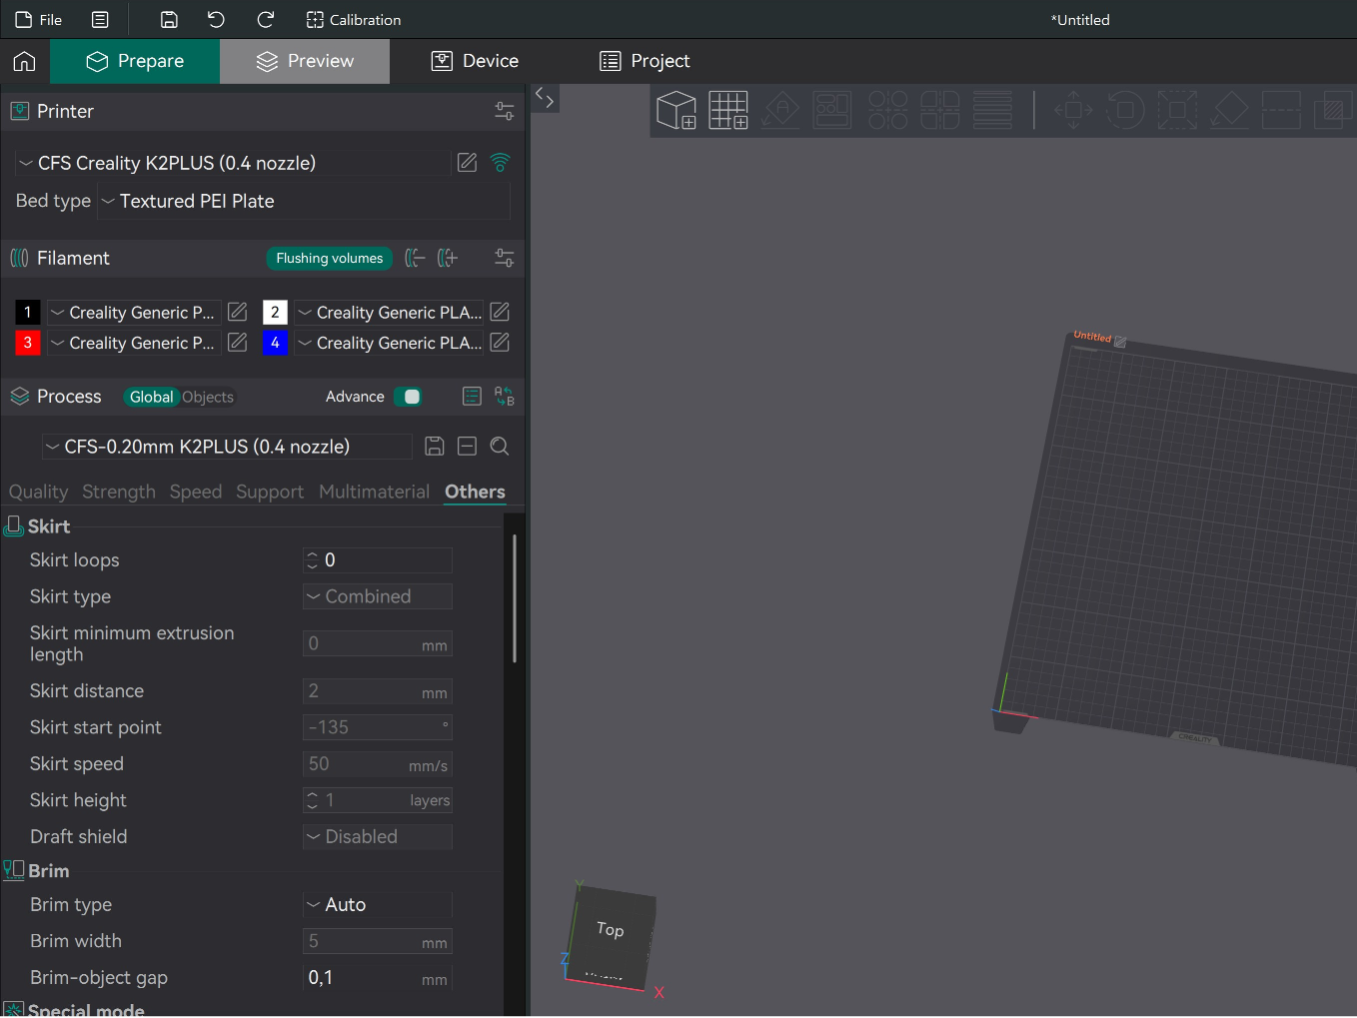Open the Quality settings tab
The image size is (1357, 1018).
coord(38,492)
